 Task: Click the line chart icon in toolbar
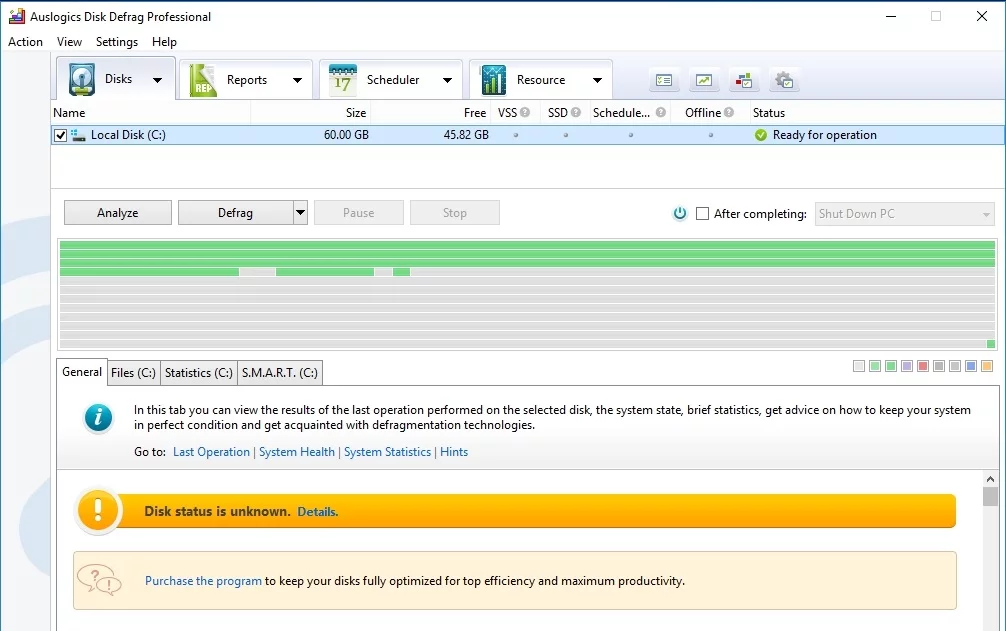pos(705,81)
